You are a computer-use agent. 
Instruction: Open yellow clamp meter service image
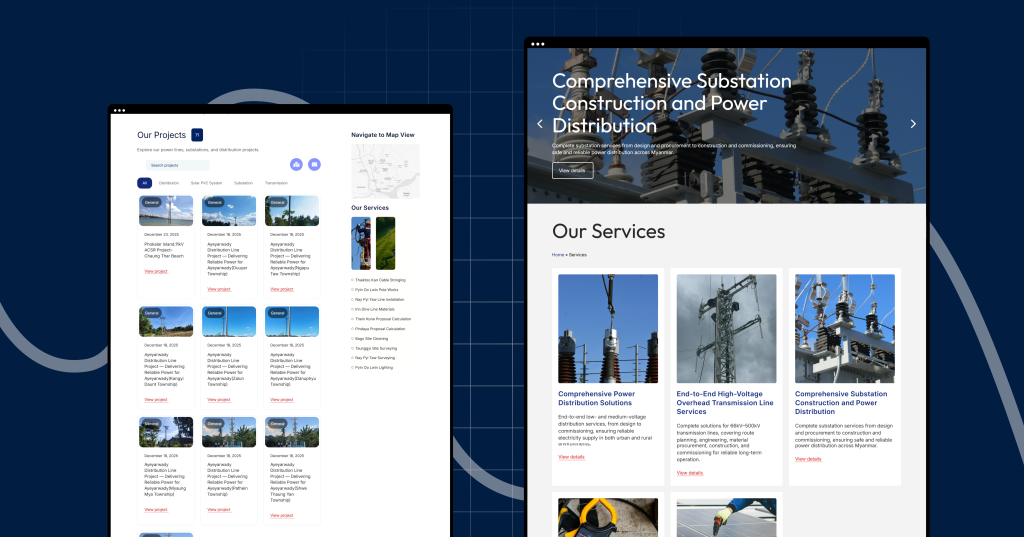608,517
